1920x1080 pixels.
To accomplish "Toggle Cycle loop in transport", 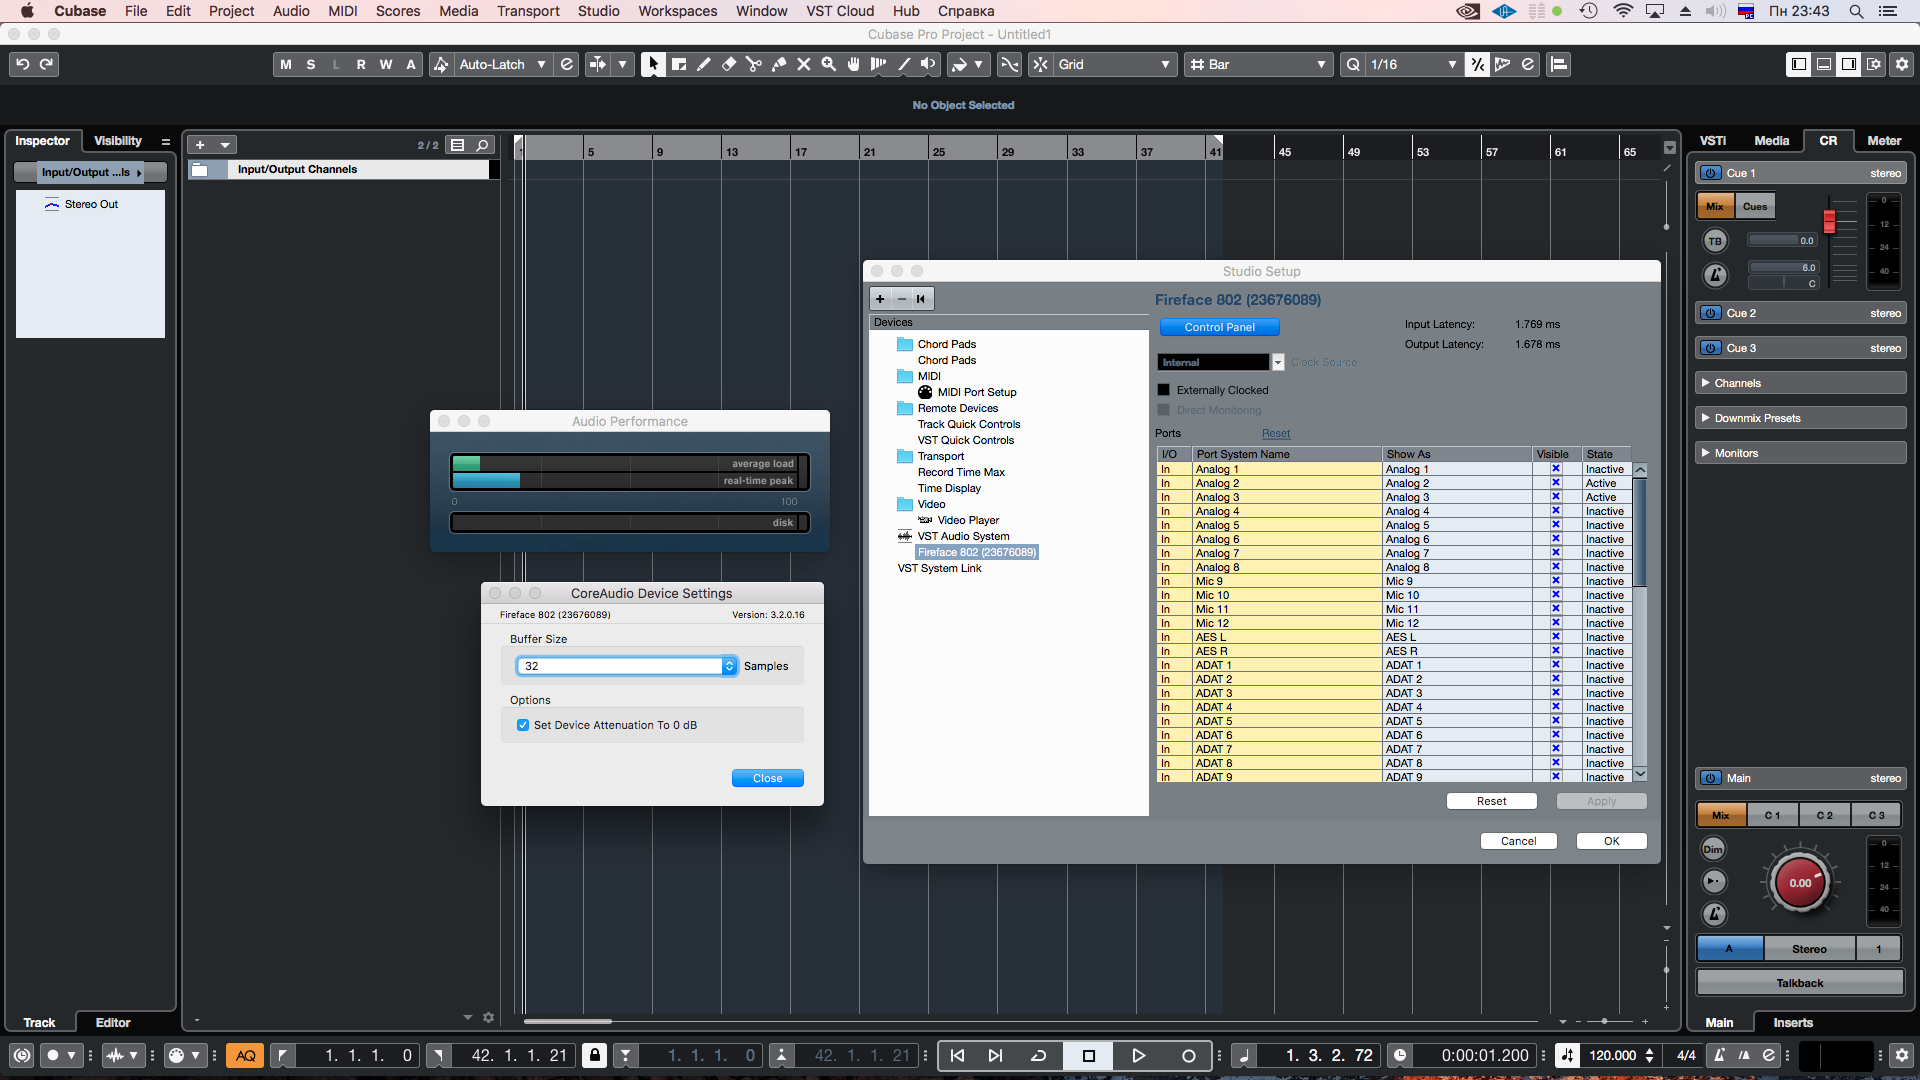I will coord(1039,1055).
